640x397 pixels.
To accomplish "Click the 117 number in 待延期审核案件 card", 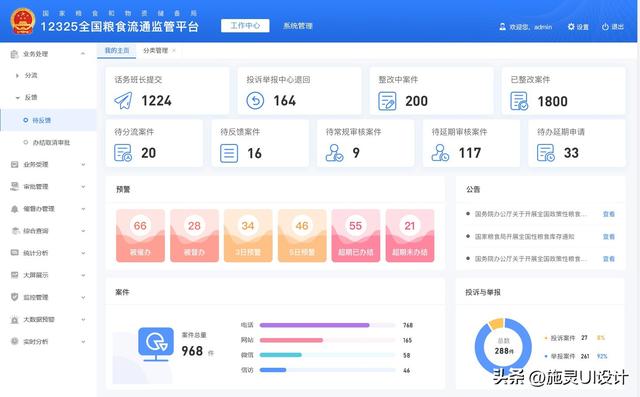I will pyautogui.click(x=470, y=153).
